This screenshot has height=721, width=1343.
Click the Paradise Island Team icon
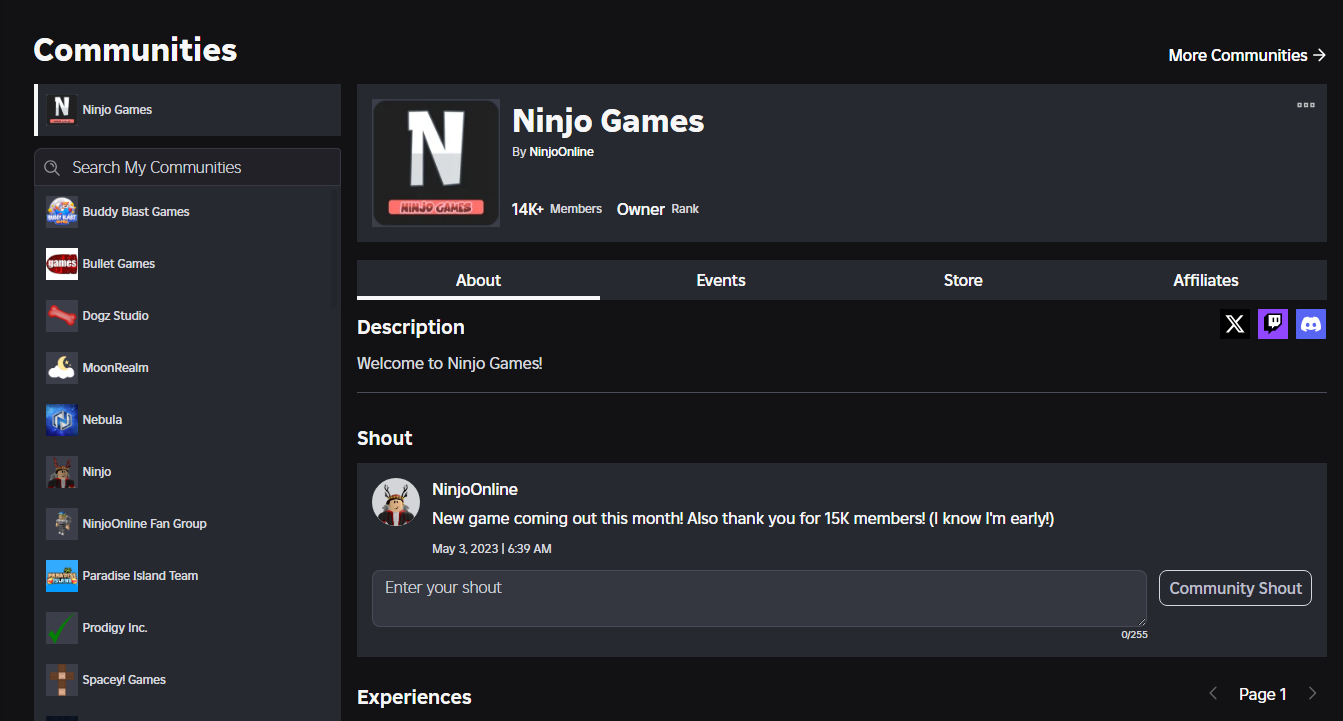61,575
